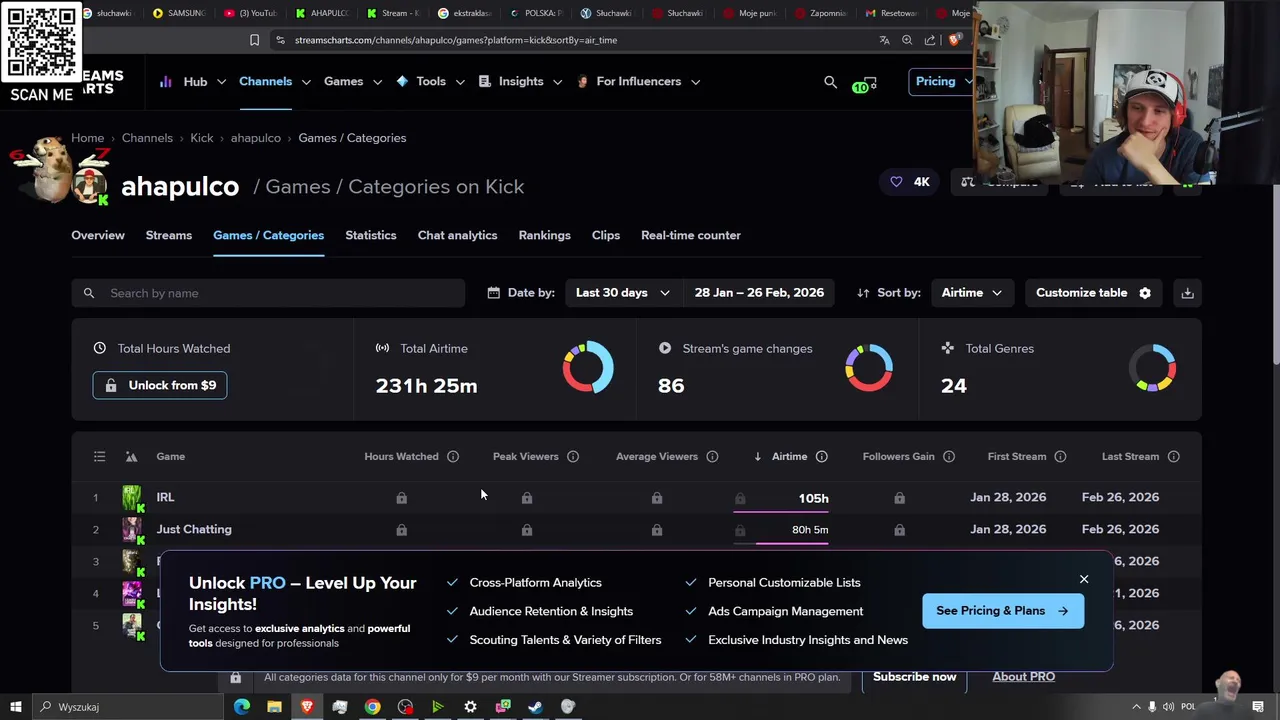
Task: Expand the Hub menu dropdown
Action: pyautogui.click(x=192, y=82)
